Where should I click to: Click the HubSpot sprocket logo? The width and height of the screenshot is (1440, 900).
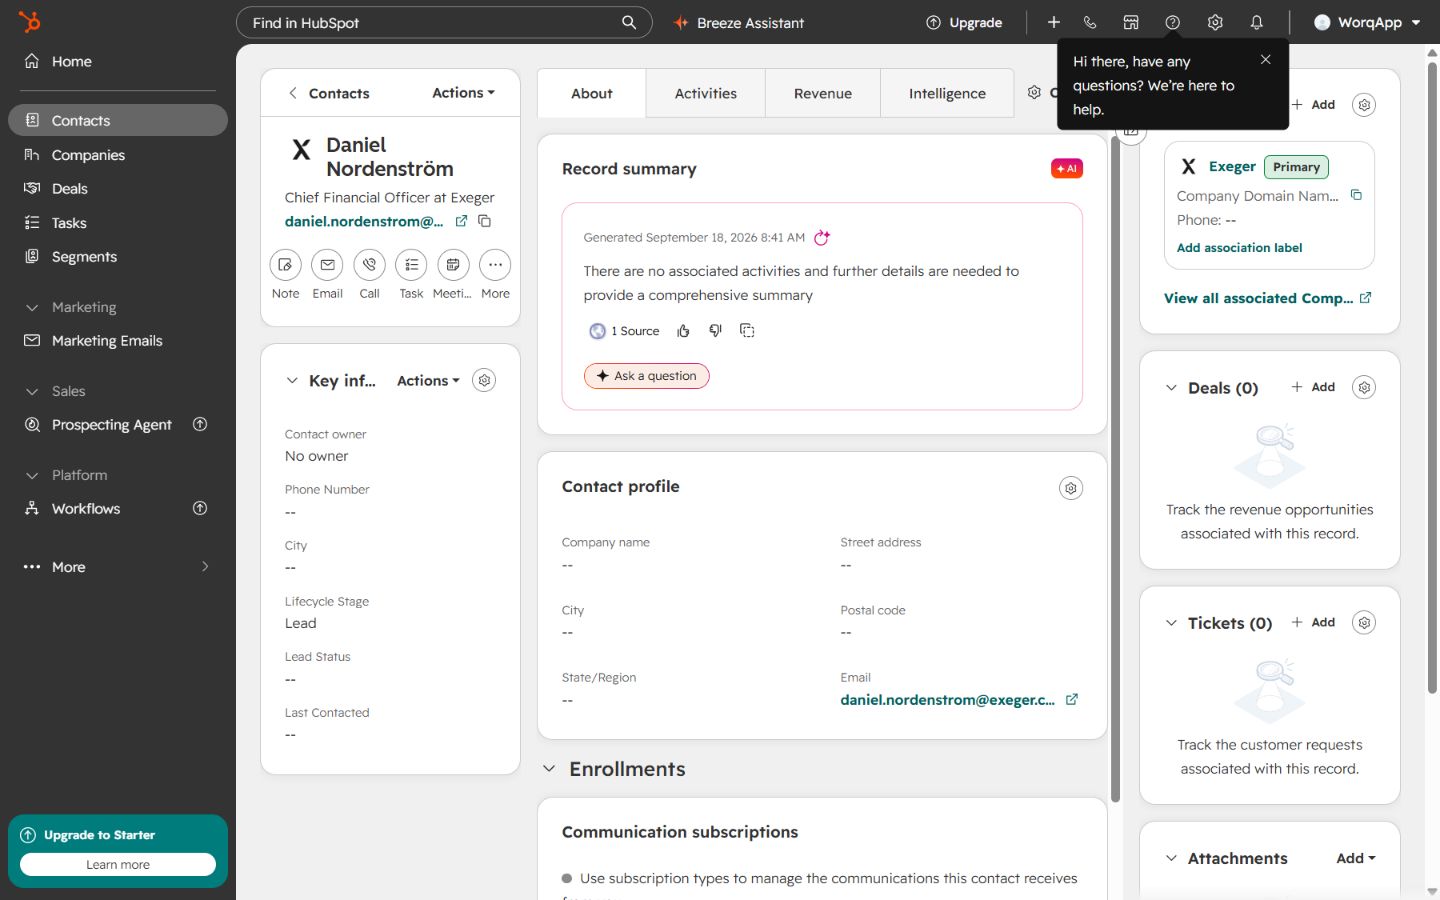pyautogui.click(x=29, y=21)
